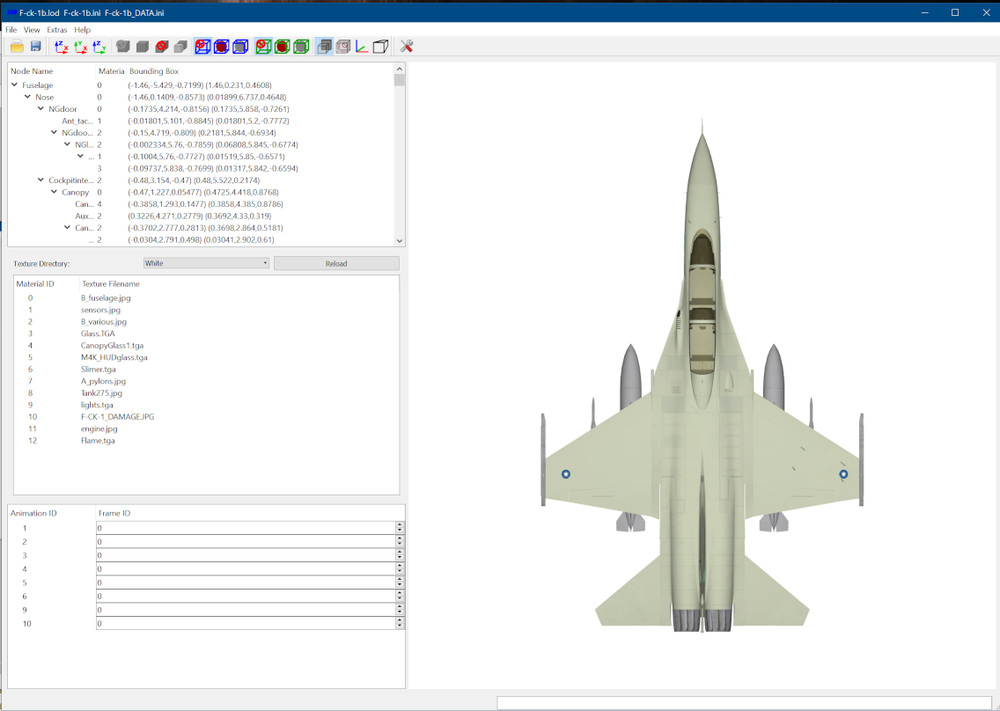This screenshot has height=711, width=1000.
Task: Select the Tank275.jpg texture row
Action: click(207, 393)
